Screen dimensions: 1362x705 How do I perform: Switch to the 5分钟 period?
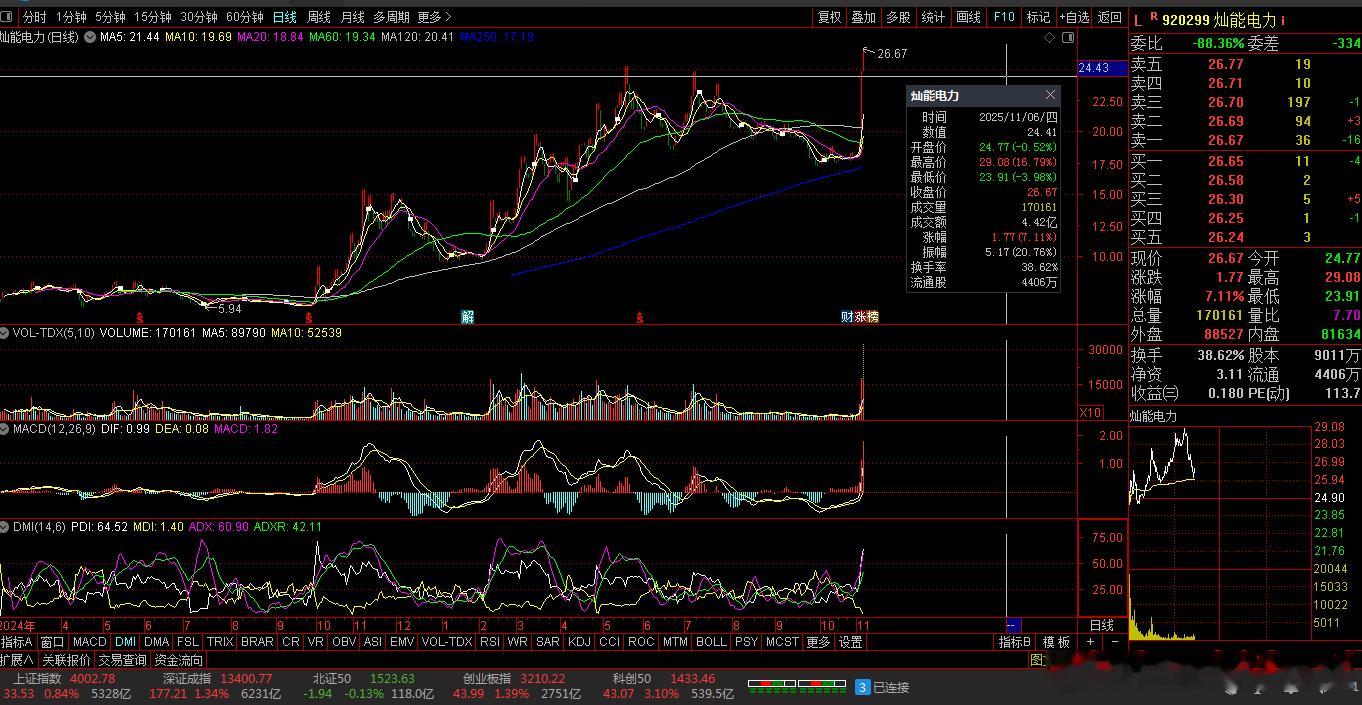[x=110, y=17]
